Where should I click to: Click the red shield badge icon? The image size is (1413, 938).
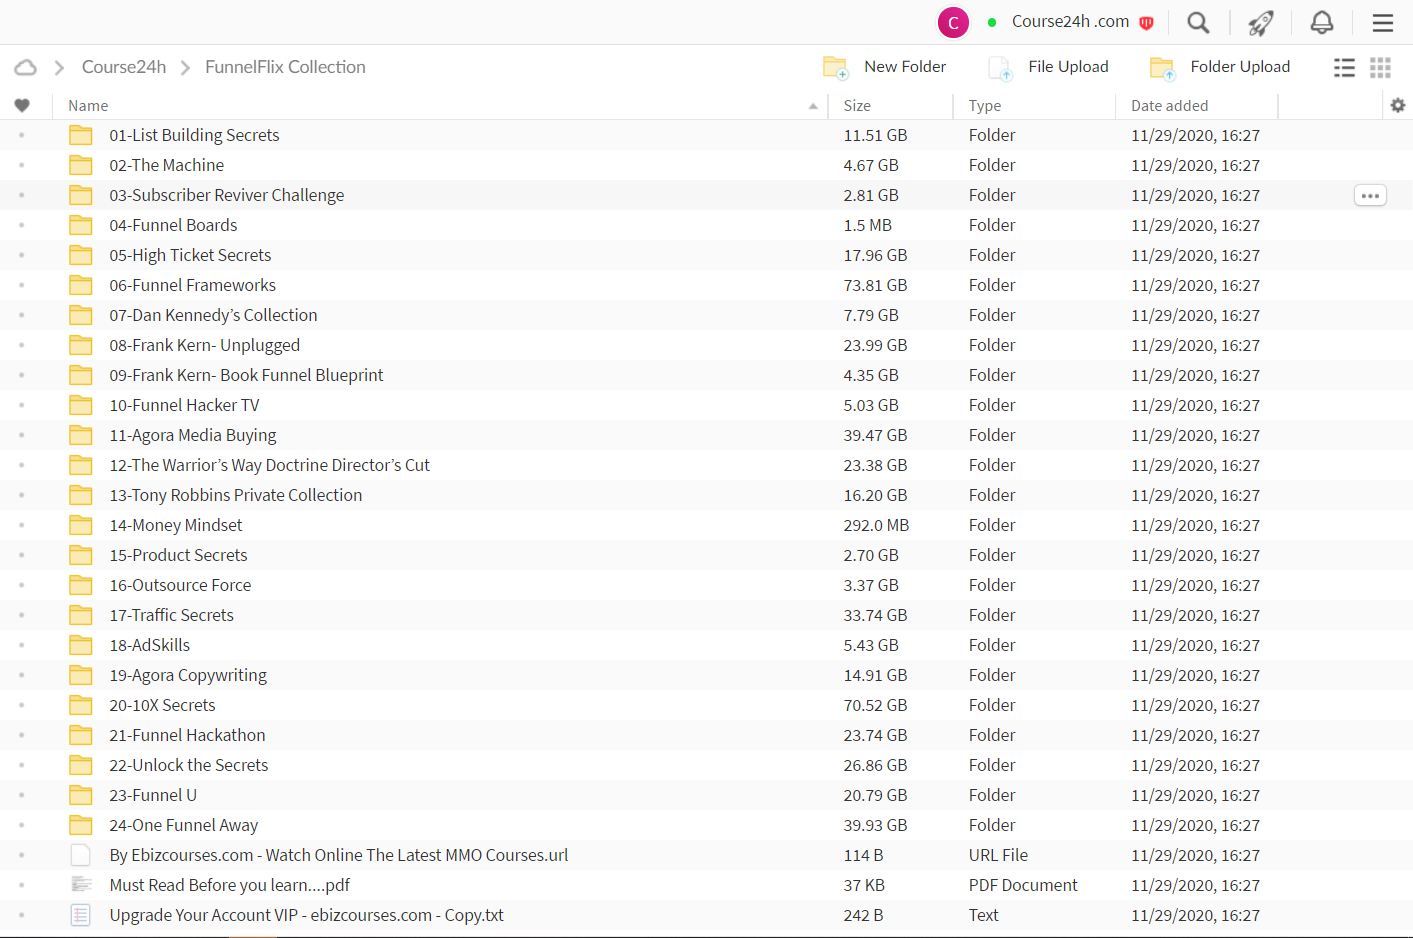[1147, 22]
